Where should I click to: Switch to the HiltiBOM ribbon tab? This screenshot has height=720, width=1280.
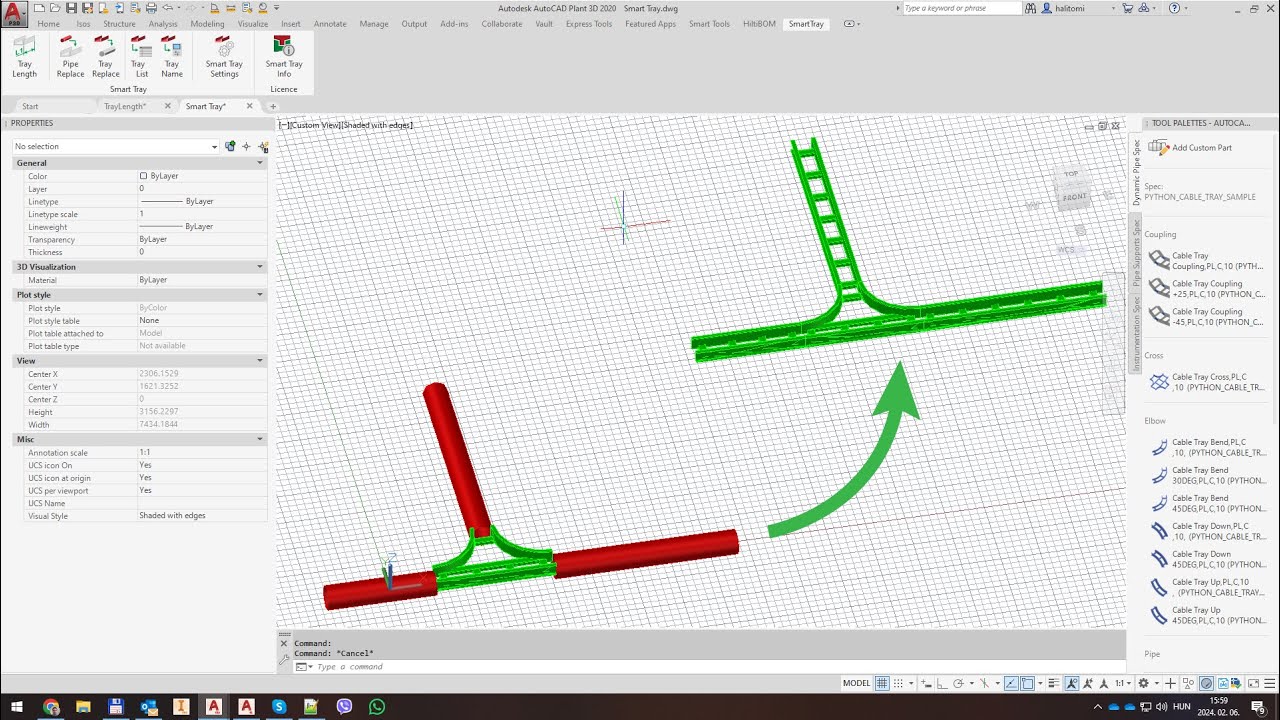click(759, 24)
